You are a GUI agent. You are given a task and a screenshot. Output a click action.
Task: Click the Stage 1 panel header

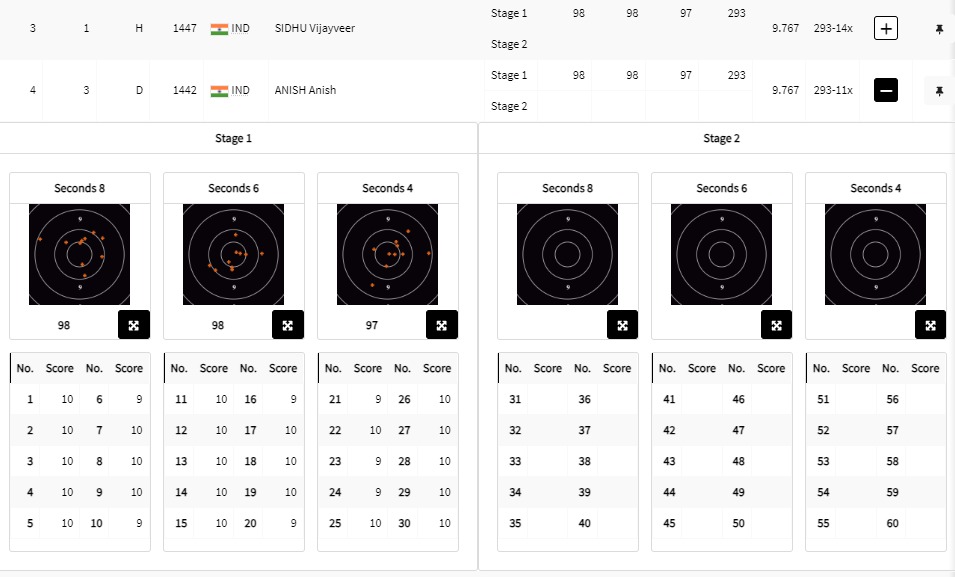click(x=233, y=138)
